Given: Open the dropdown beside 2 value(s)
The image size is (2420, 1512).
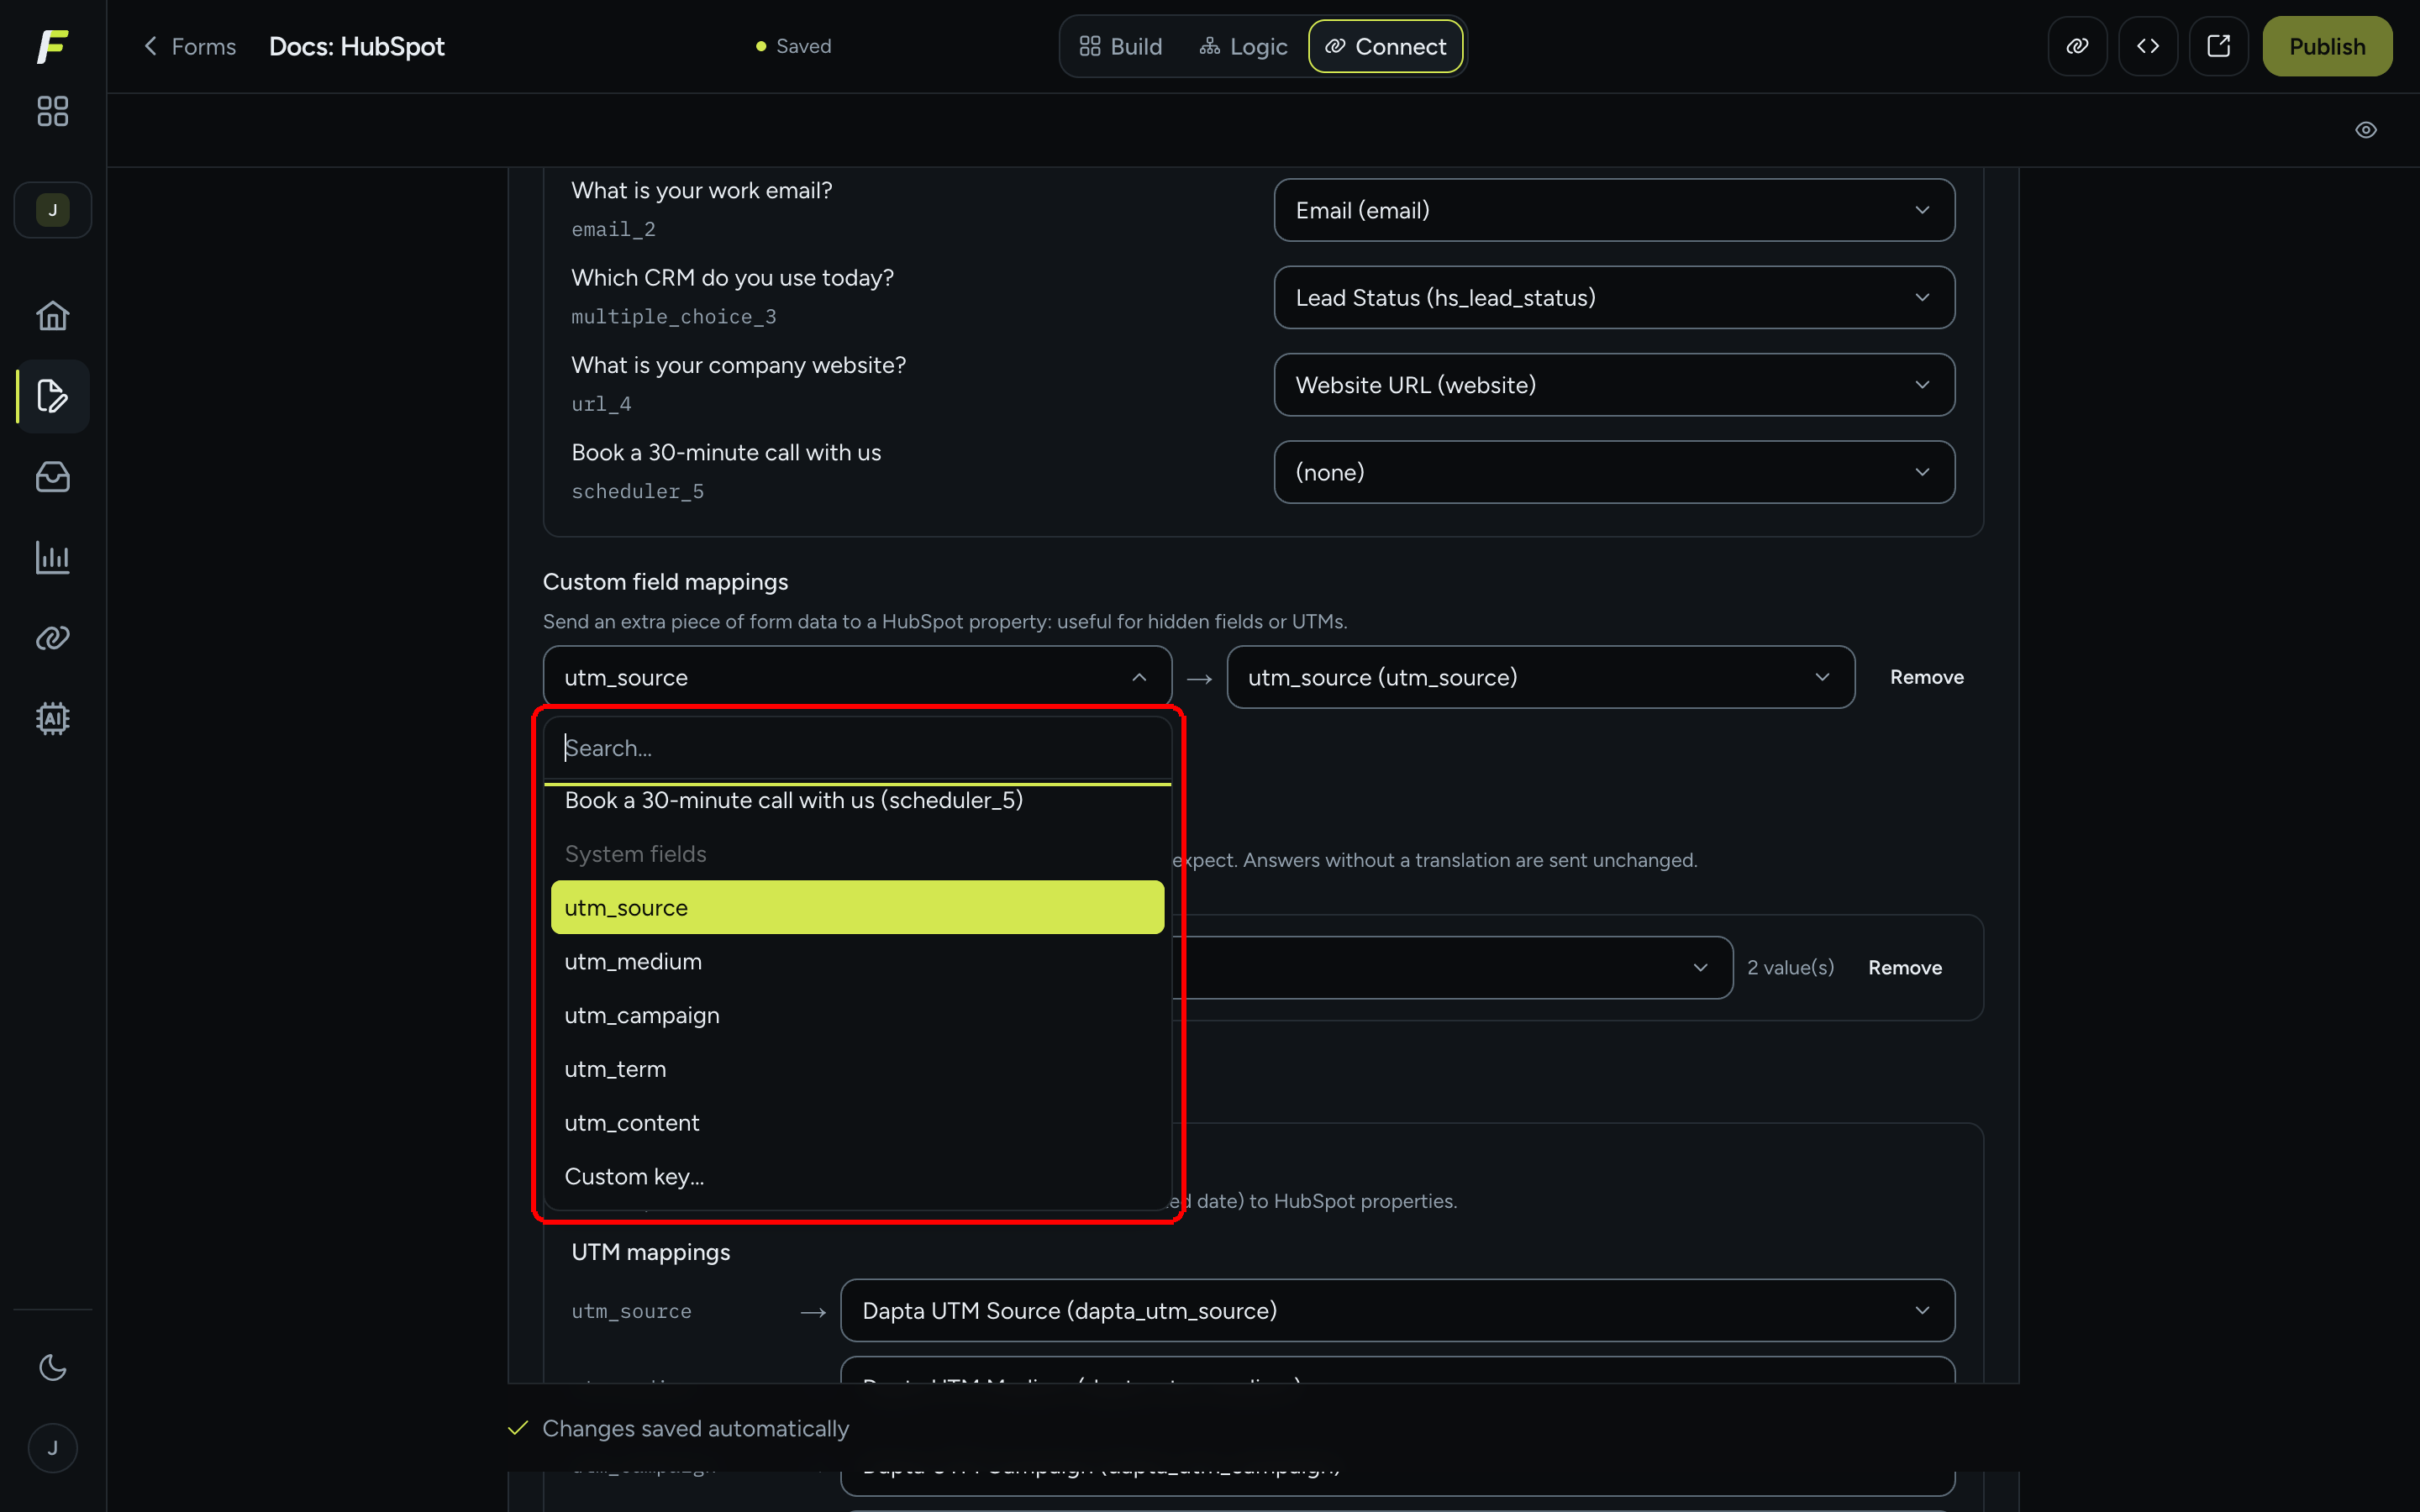Looking at the screenshot, I should pos(1452,967).
